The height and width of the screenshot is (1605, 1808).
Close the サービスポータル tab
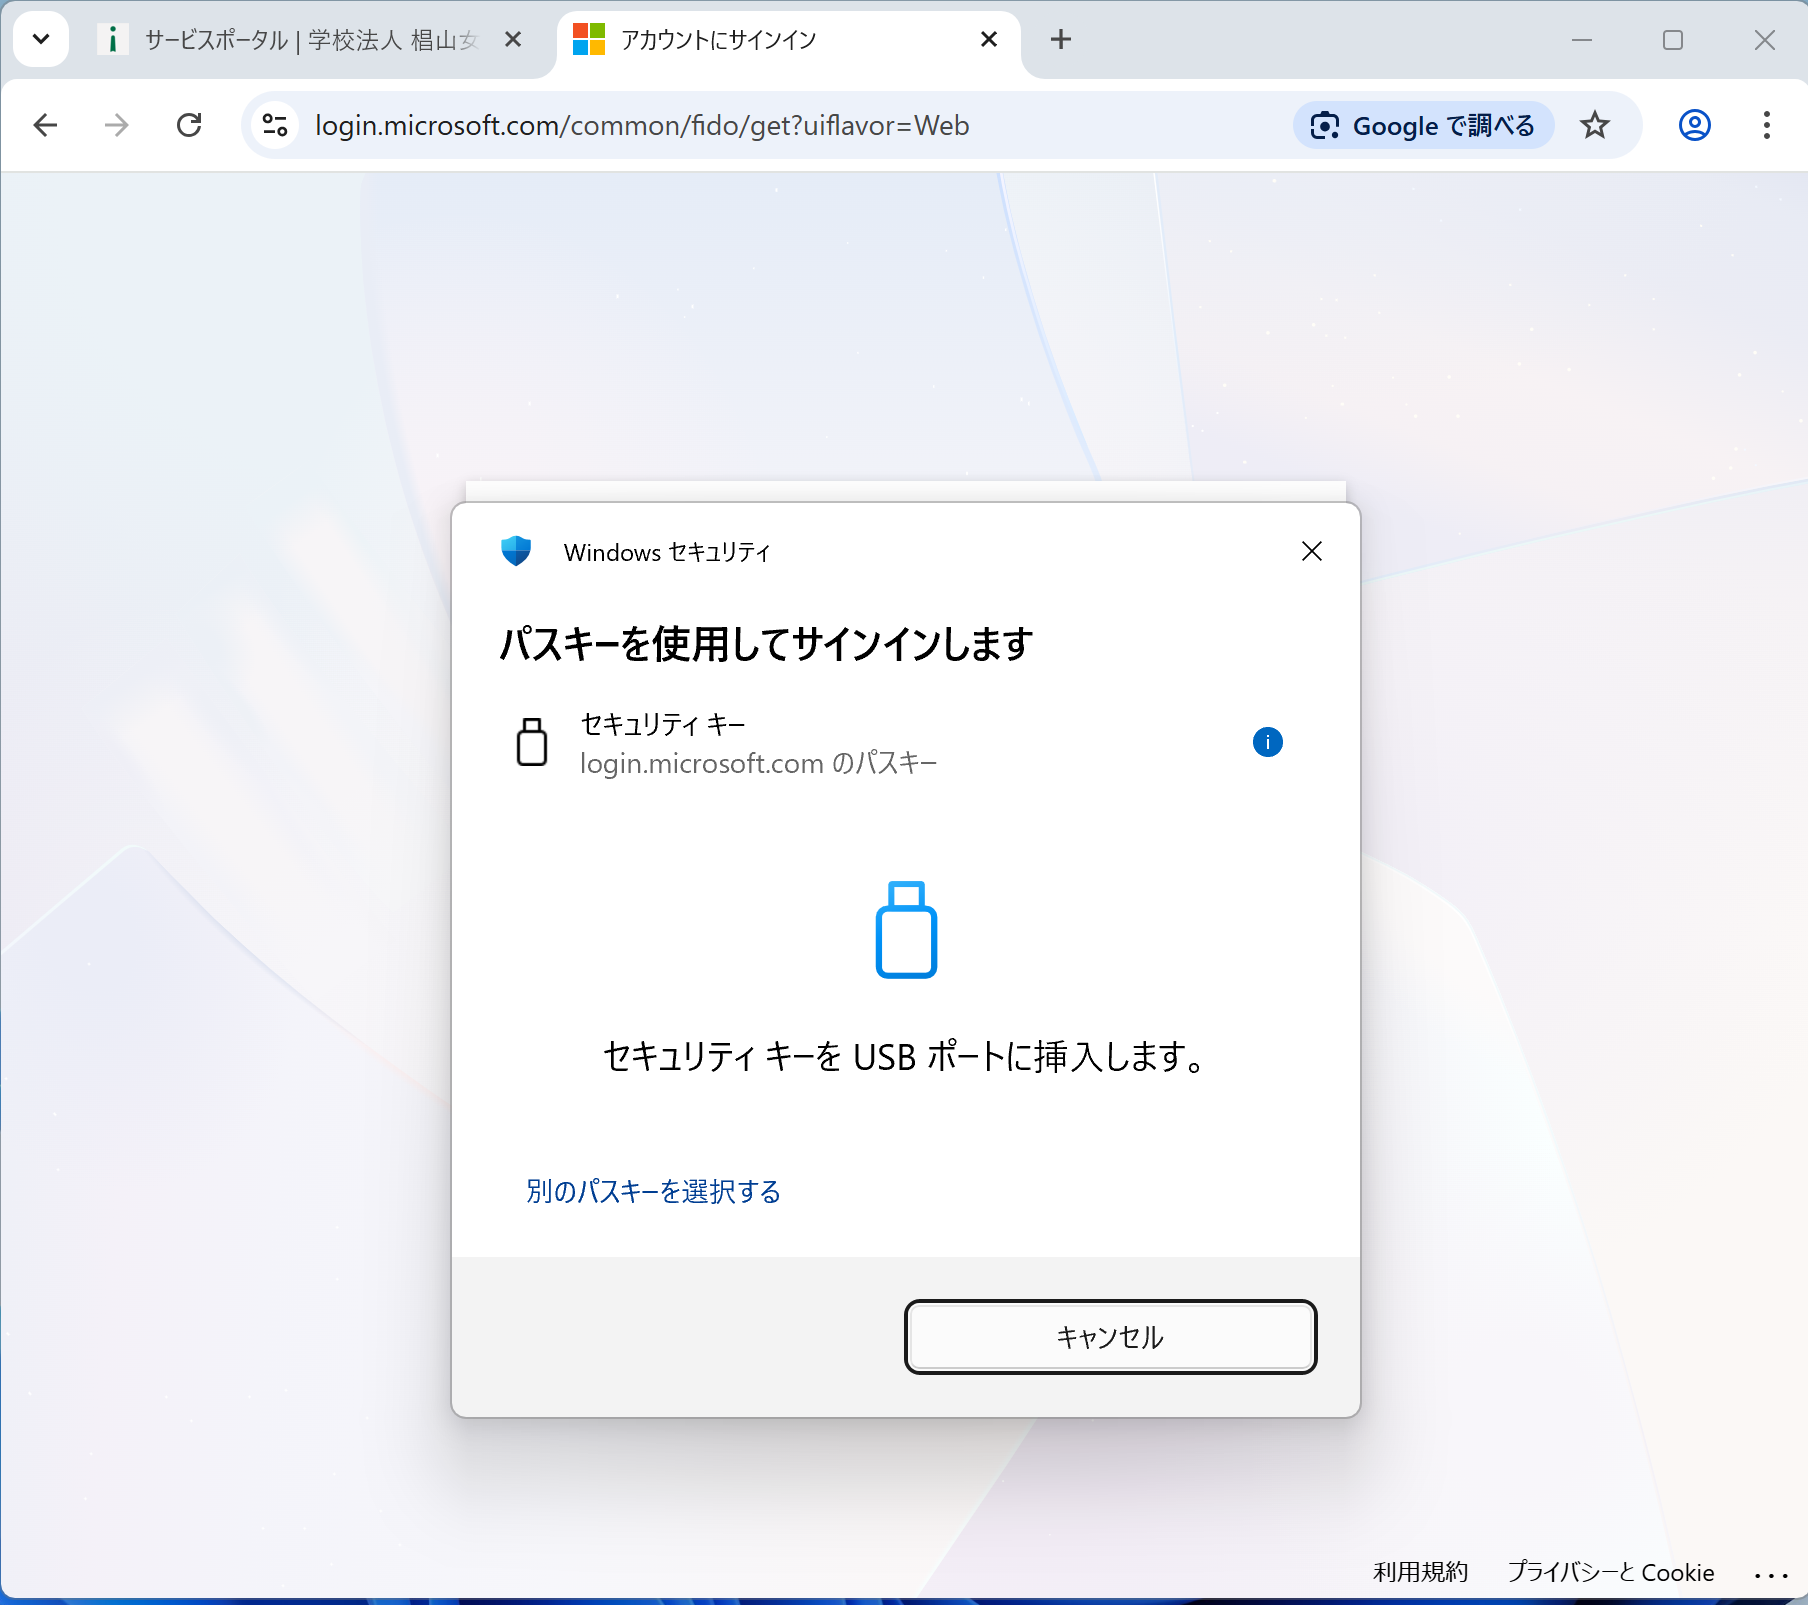click(x=513, y=39)
